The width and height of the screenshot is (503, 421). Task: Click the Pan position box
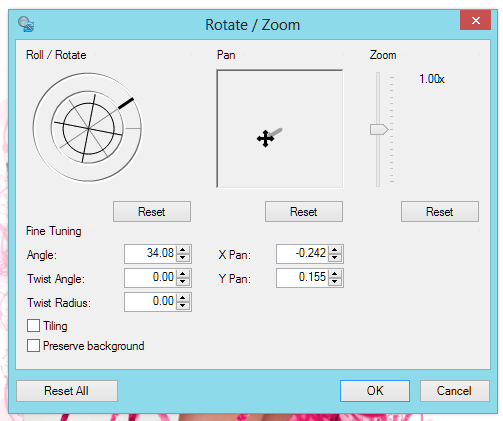click(x=280, y=129)
